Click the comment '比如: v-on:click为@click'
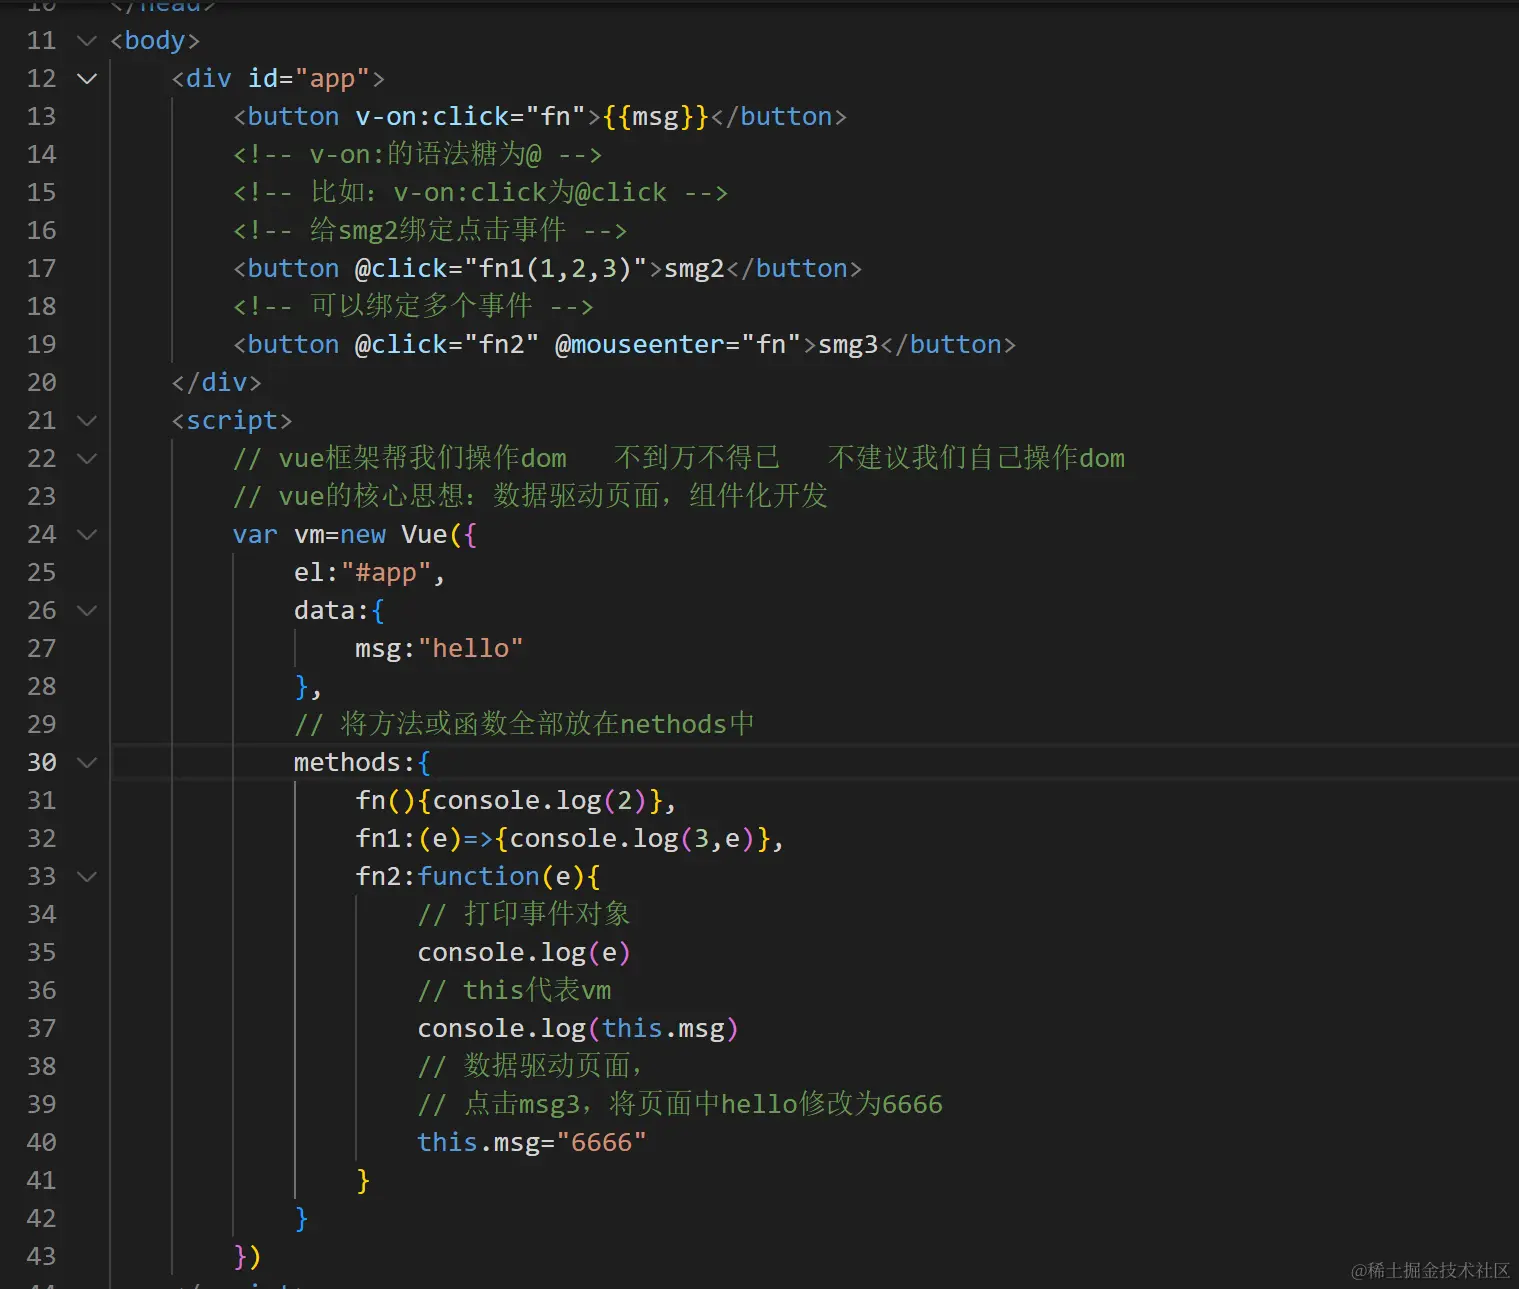Image resolution: width=1519 pixels, height=1289 pixels. (x=480, y=193)
